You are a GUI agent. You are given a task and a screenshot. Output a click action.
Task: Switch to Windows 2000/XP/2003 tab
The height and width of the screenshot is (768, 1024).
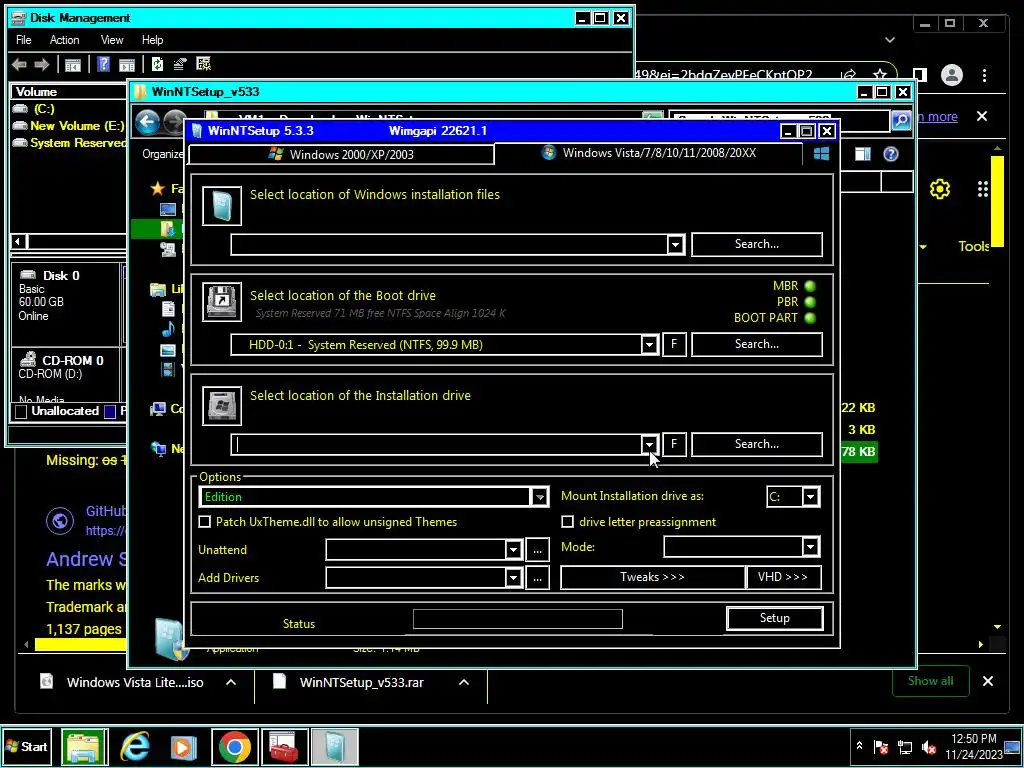pyautogui.click(x=342, y=155)
